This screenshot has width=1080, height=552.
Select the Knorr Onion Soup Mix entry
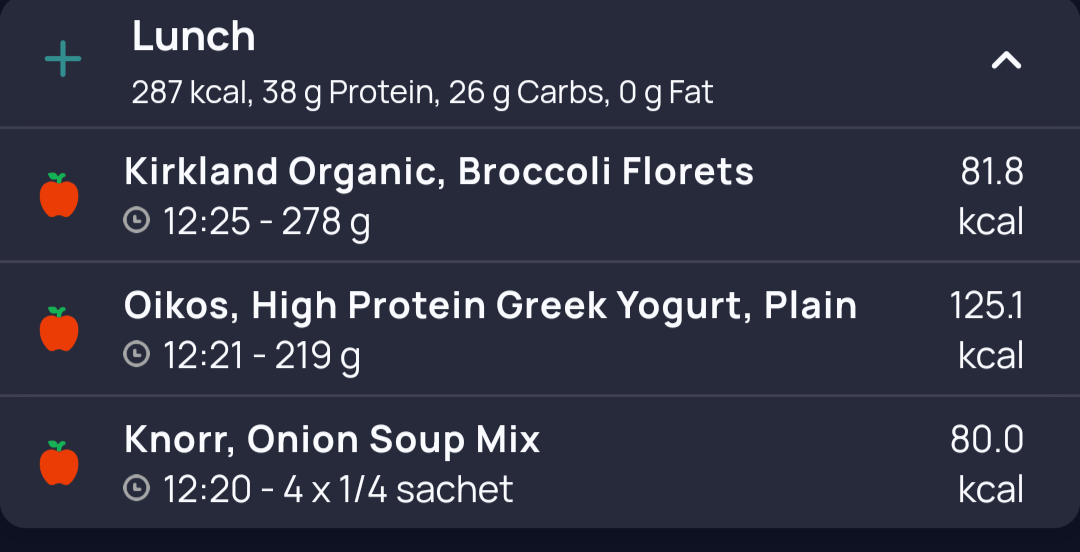point(332,440)
